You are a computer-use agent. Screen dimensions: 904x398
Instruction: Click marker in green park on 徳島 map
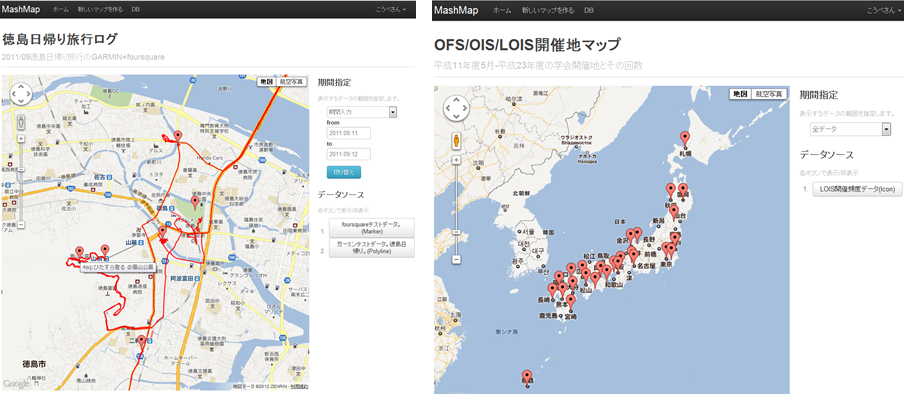[195, 202]
